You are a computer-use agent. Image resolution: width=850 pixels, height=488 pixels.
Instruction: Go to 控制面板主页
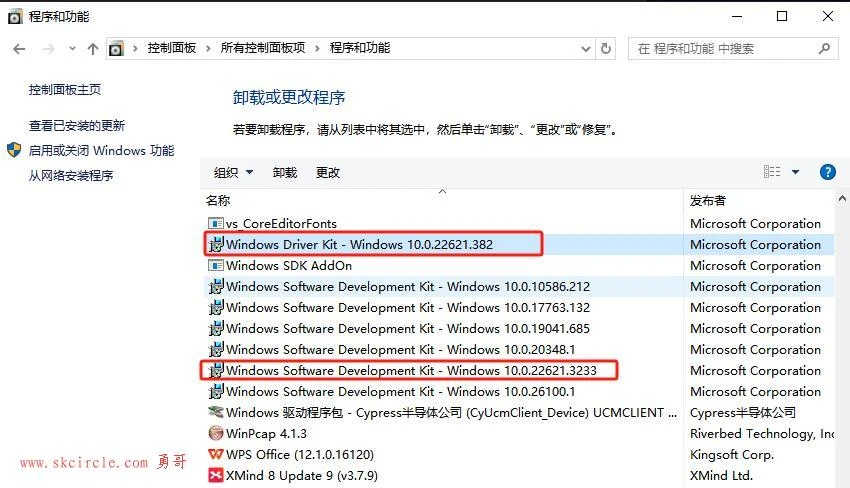[x=65, y=90]
